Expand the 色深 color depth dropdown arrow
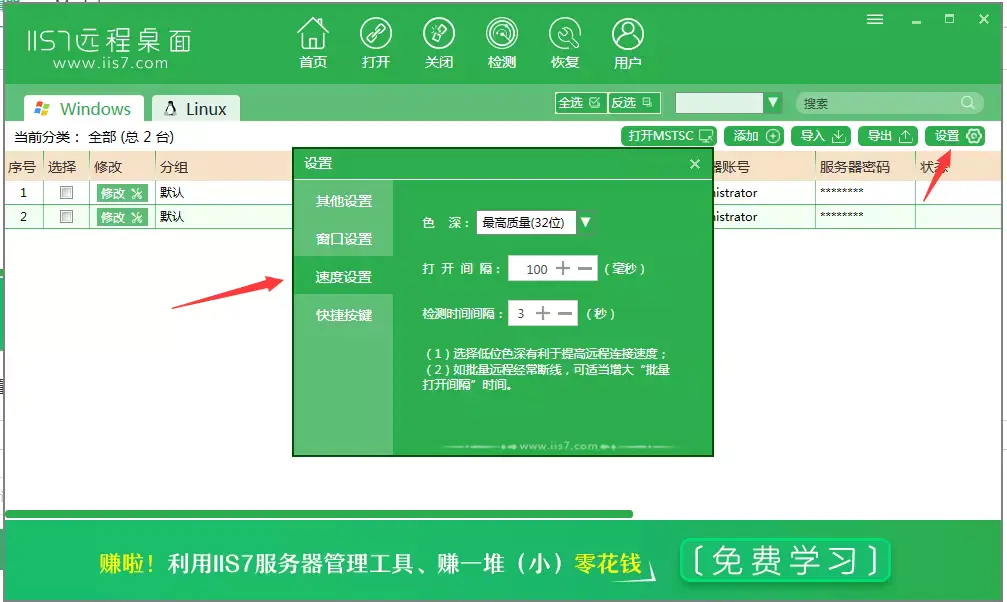 (x=585, y=222)
